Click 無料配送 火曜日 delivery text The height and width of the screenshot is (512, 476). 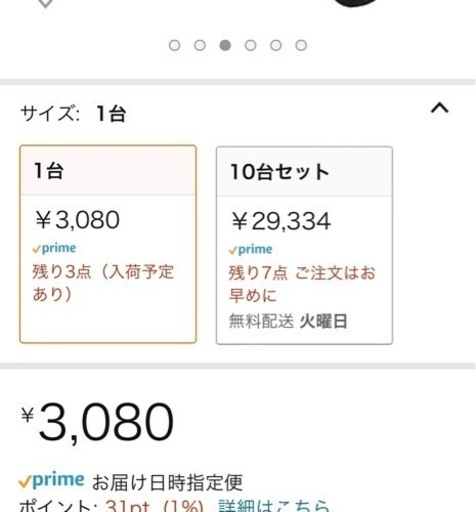288,322
